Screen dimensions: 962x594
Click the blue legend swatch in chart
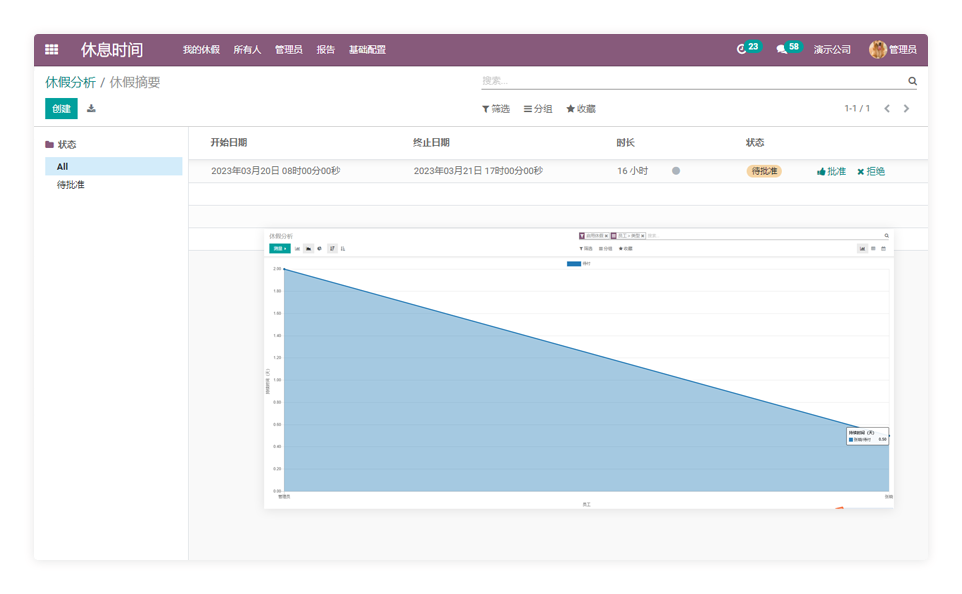tap(573, 264)
